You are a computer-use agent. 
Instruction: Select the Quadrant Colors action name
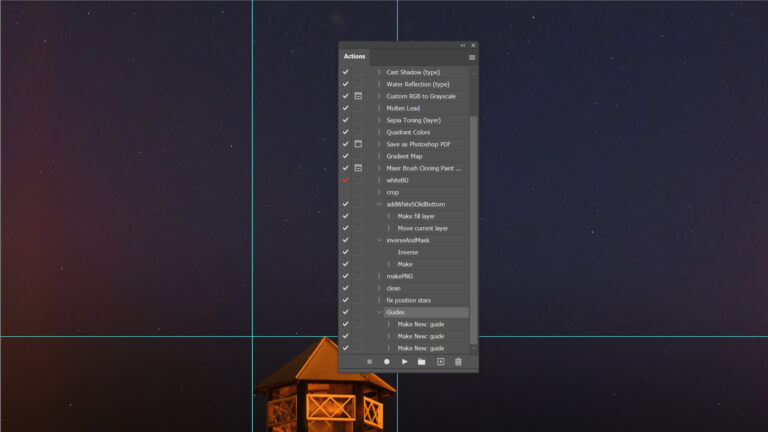[408, 132]
